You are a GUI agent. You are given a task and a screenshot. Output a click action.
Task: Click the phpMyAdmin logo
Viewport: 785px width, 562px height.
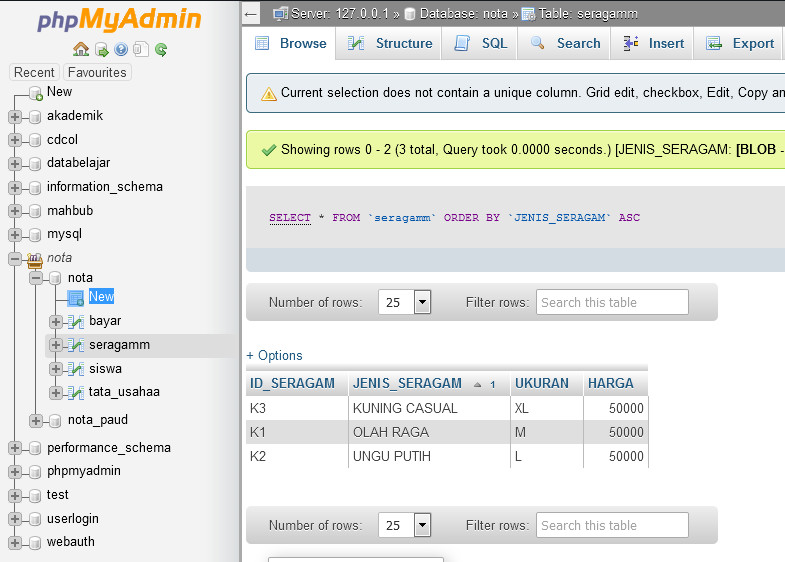[119, 20]
